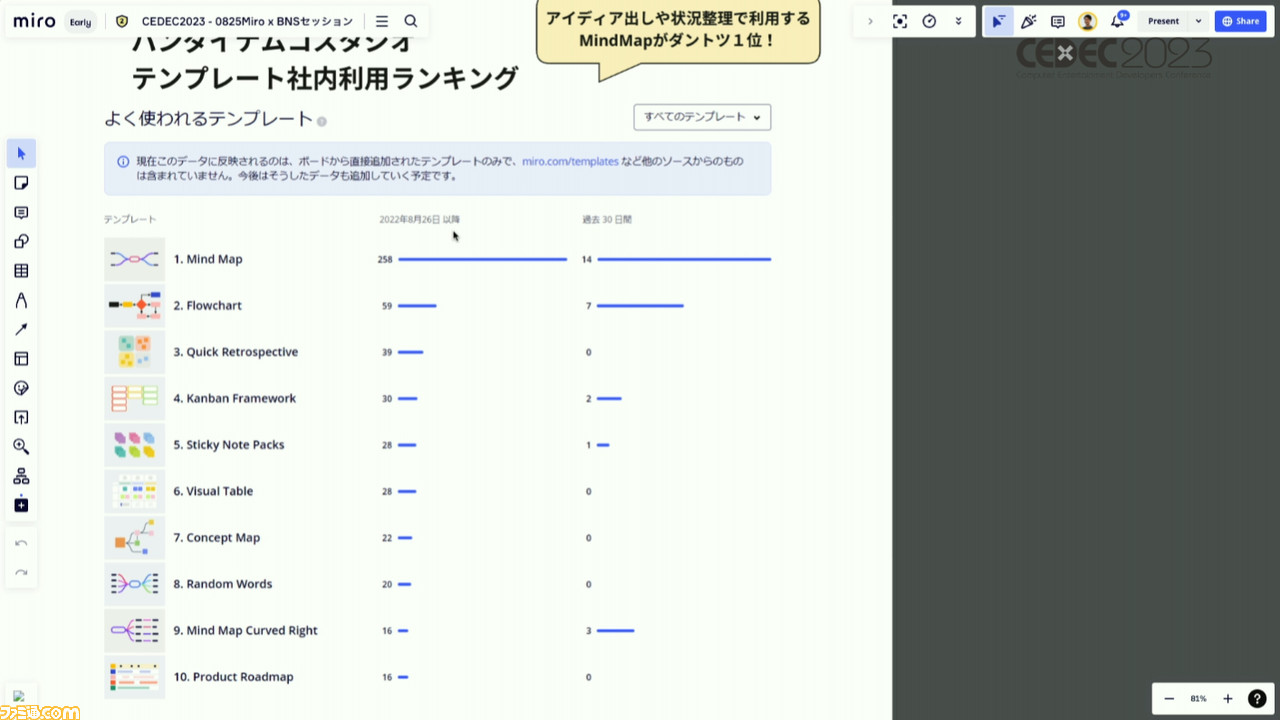Viewport: 1280px width, 720px height.
Task: Choose the comment tool in left toolbar
Action: (21, 213)
